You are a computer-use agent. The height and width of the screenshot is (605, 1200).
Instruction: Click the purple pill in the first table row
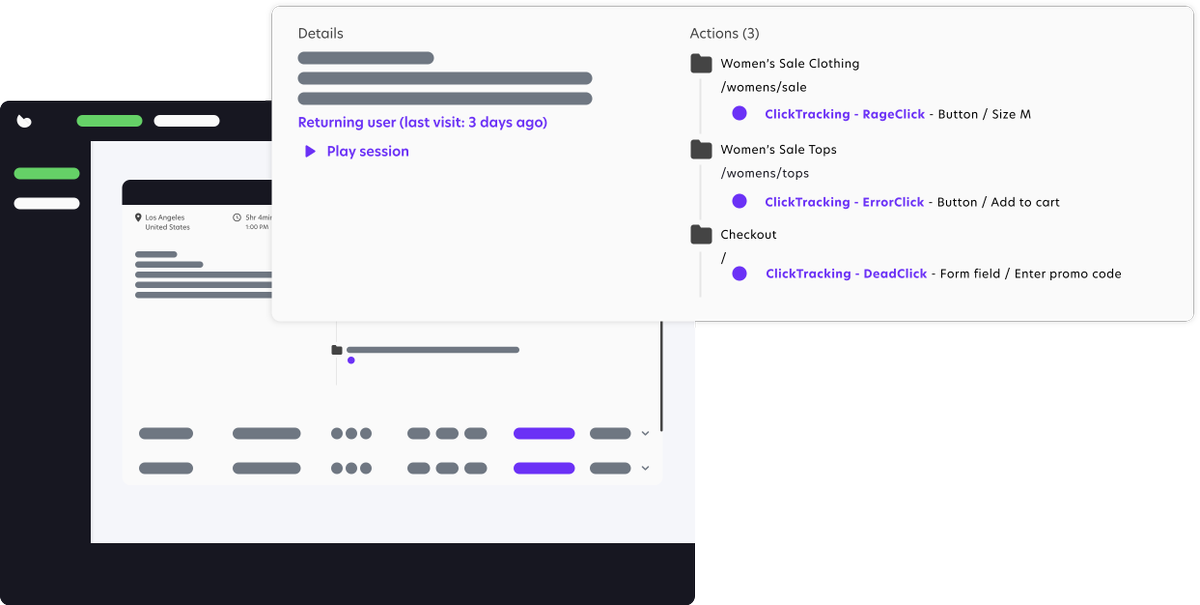[544, 434]
